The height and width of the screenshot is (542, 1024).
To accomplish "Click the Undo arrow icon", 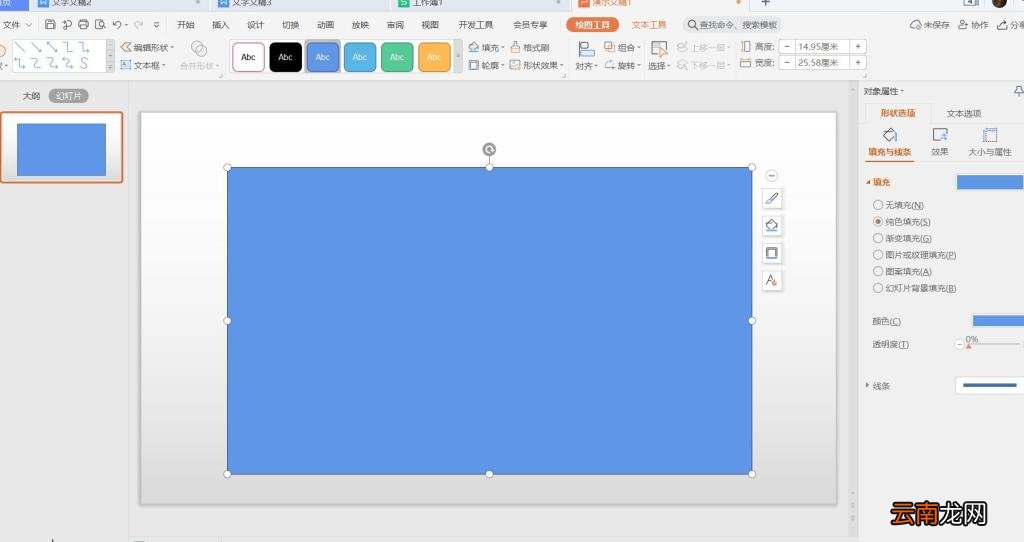I will [117, 25].
